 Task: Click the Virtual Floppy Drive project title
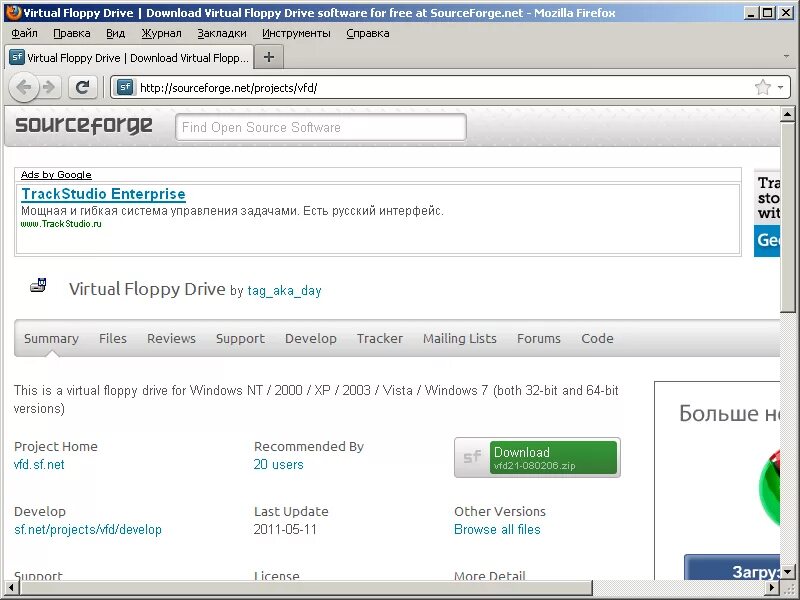(x=147, y=289)
